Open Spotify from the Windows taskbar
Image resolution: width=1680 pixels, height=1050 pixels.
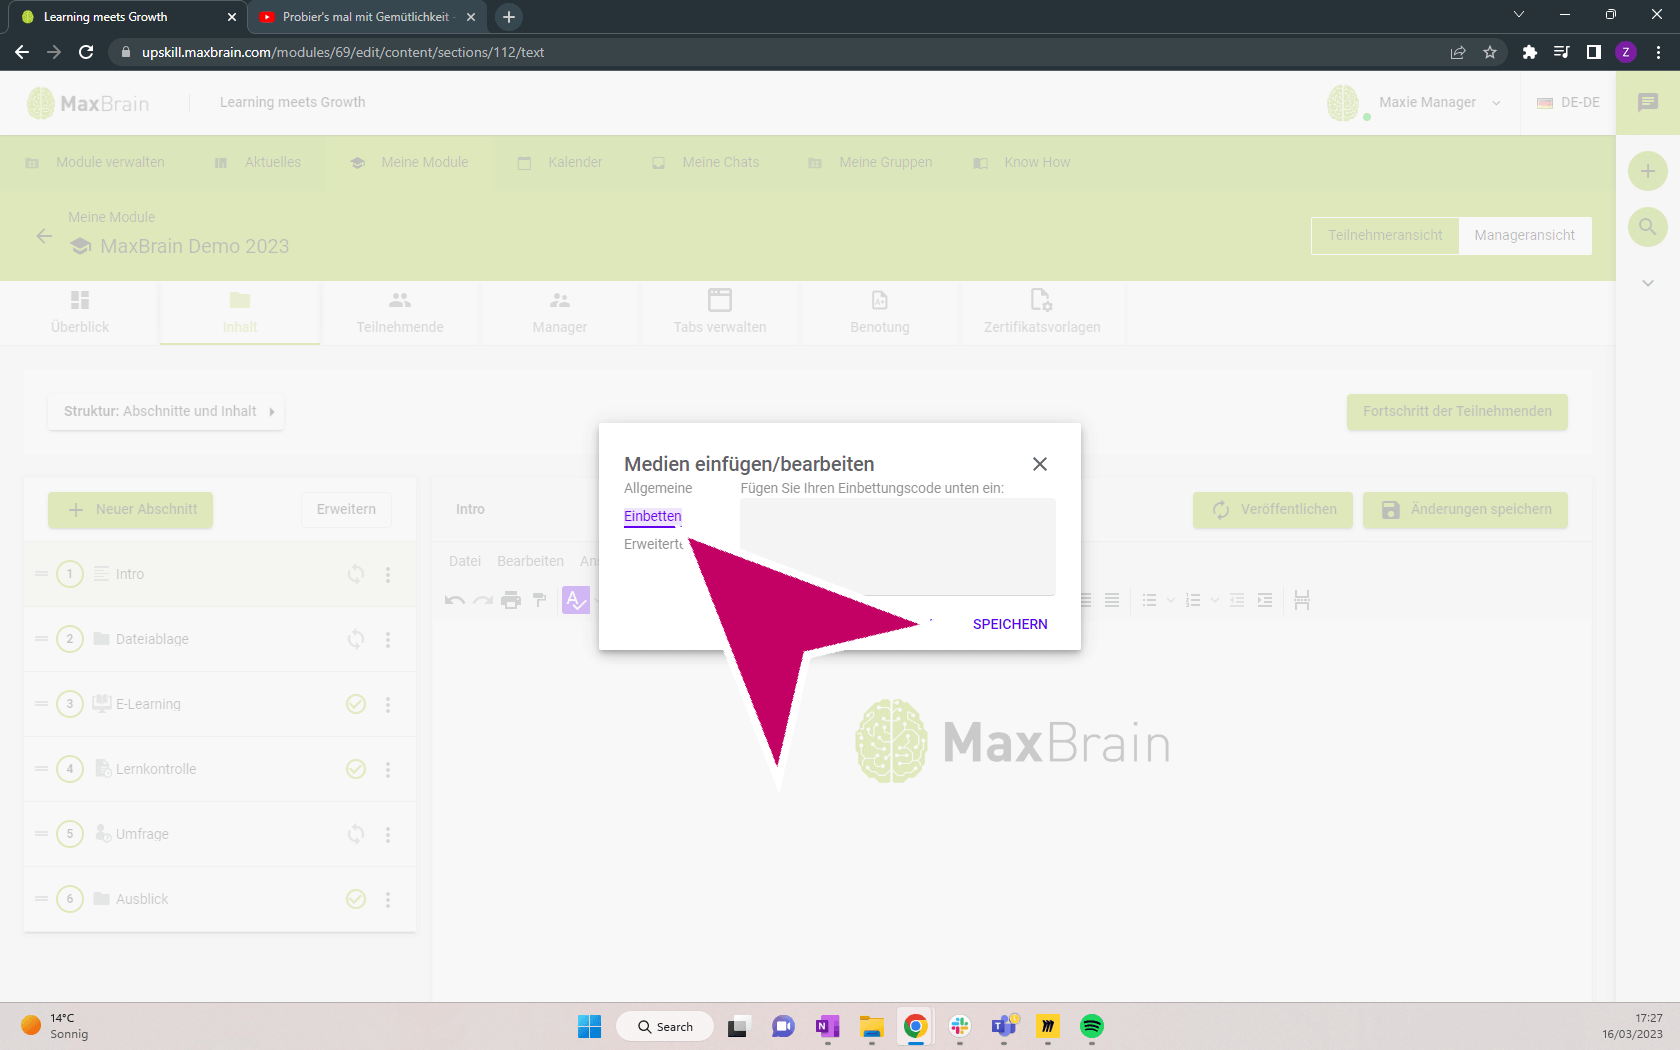1092,1026
